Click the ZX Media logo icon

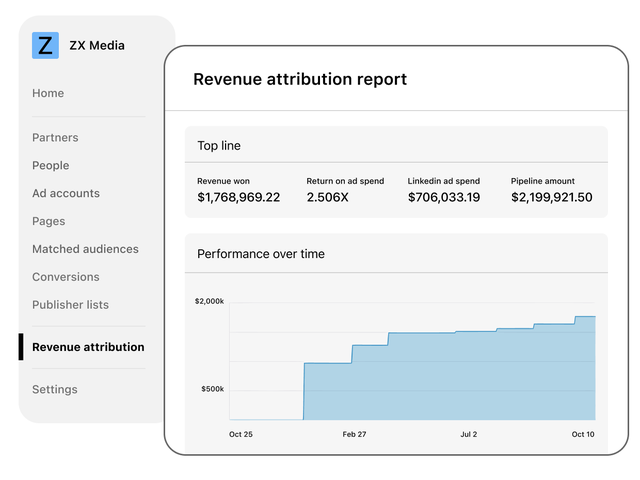[x=45, y=45]
